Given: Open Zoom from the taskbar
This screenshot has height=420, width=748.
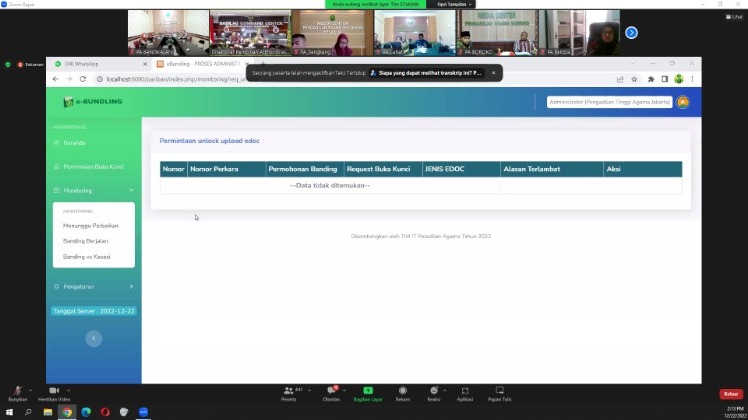Looking at the screenshot, I should (x=144, y=412).
